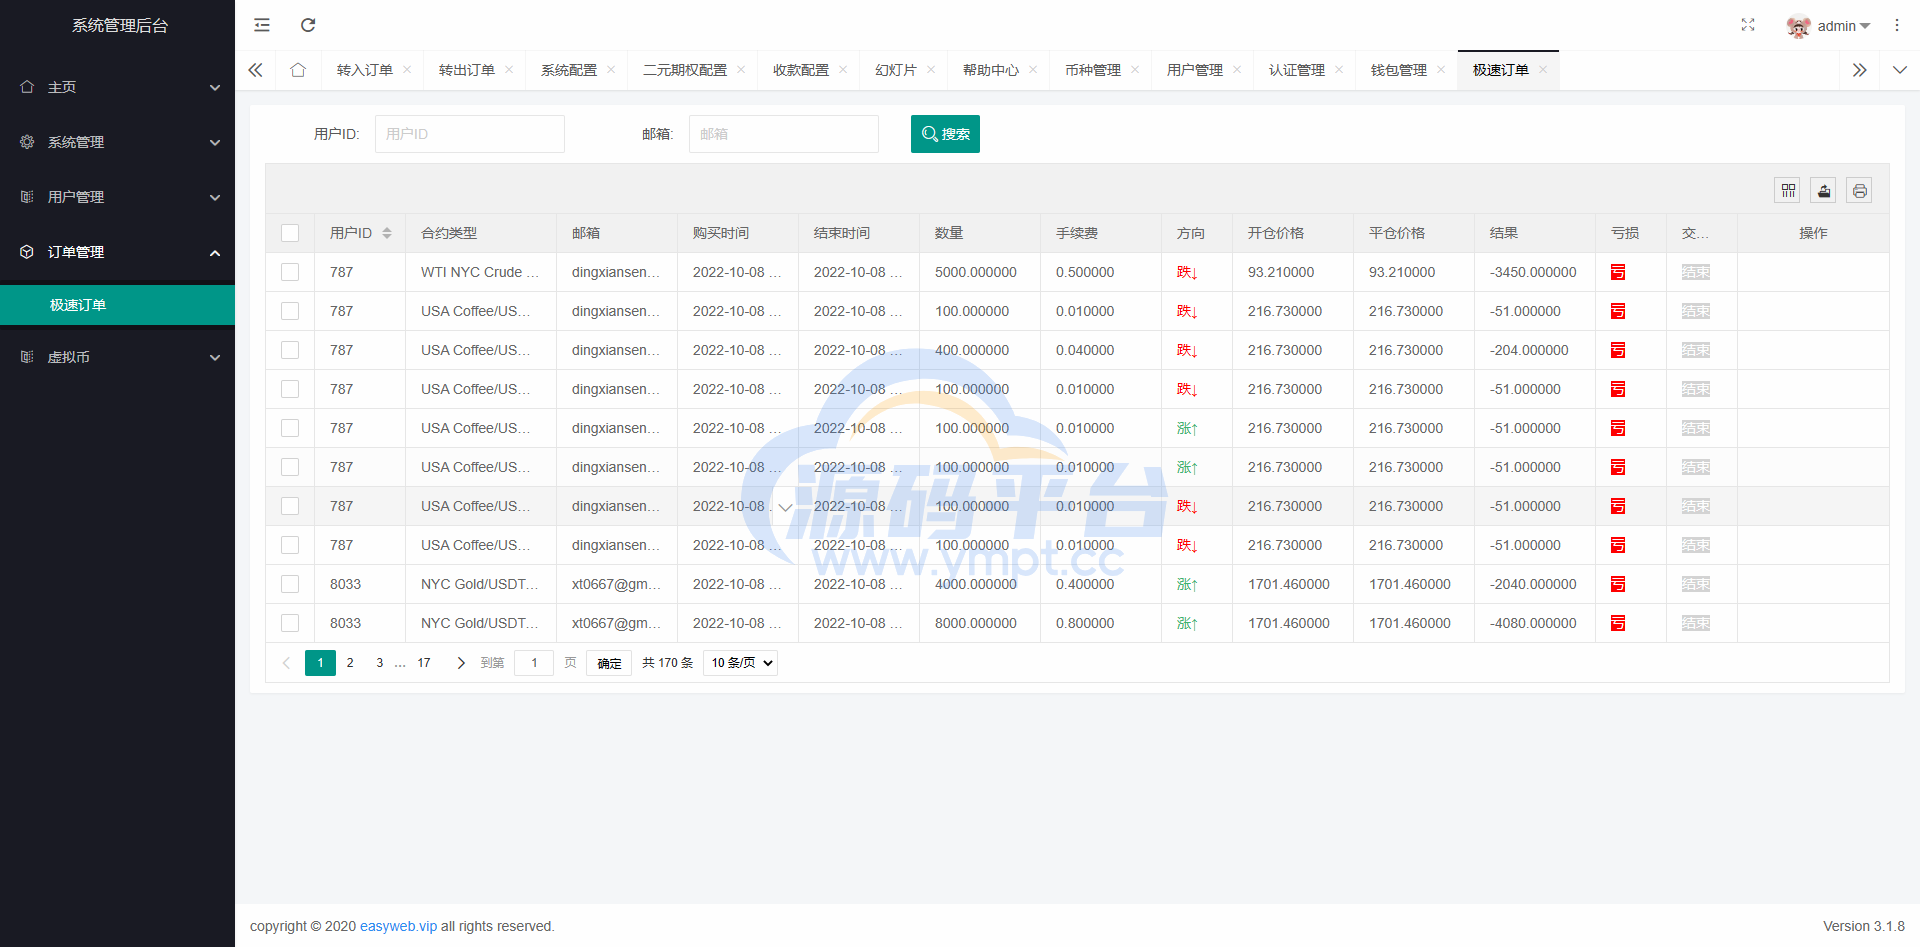Collapse the 订单管理 sidebar menu
The height and width of the screenshot is (947, 1920).
(117, 252)
